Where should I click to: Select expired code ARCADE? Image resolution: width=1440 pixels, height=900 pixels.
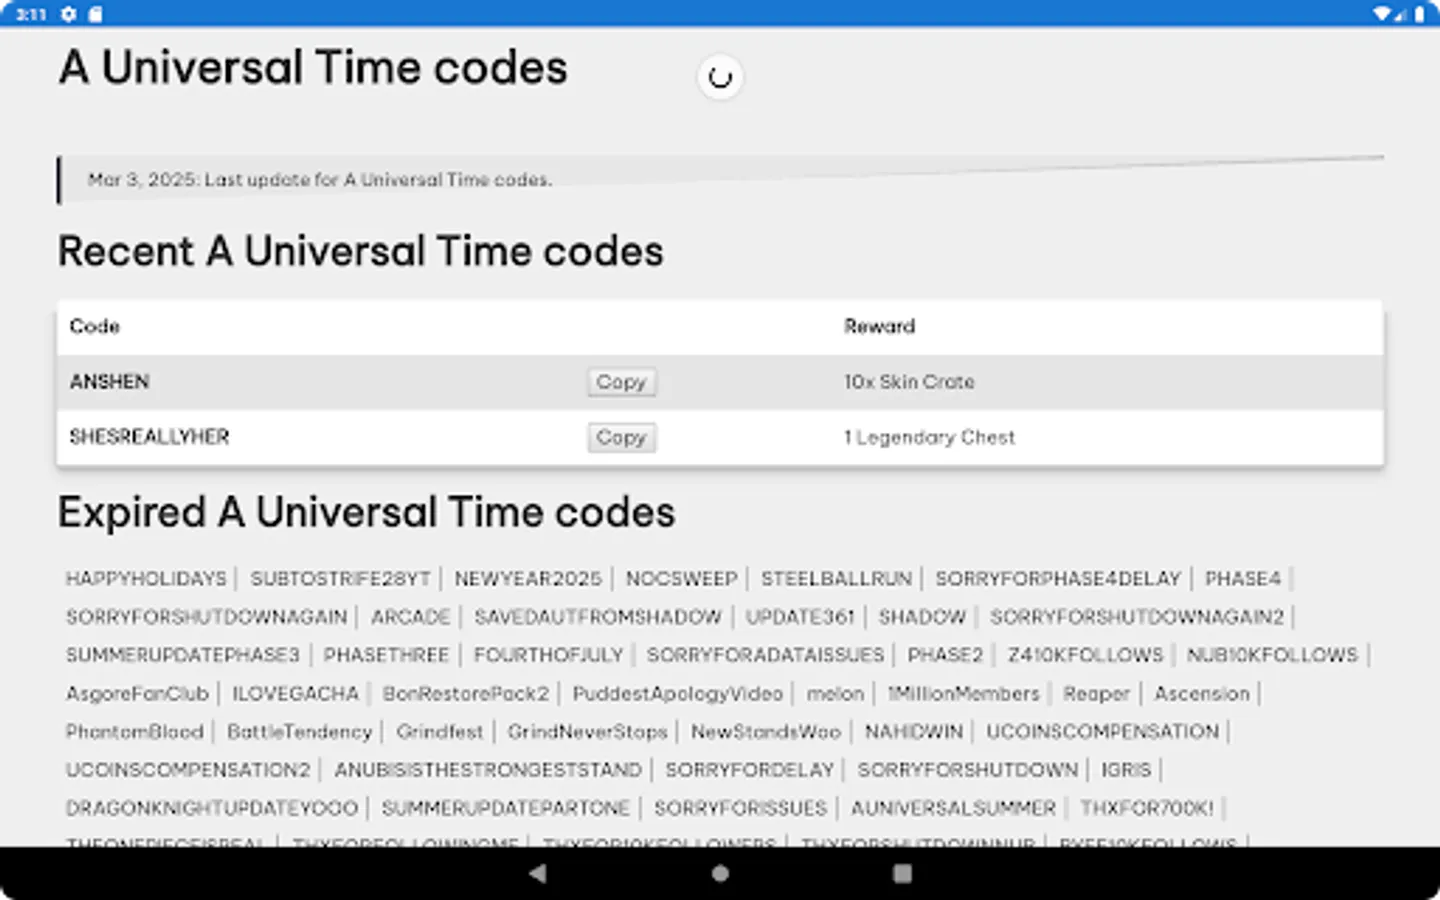[x=411, y=617]
